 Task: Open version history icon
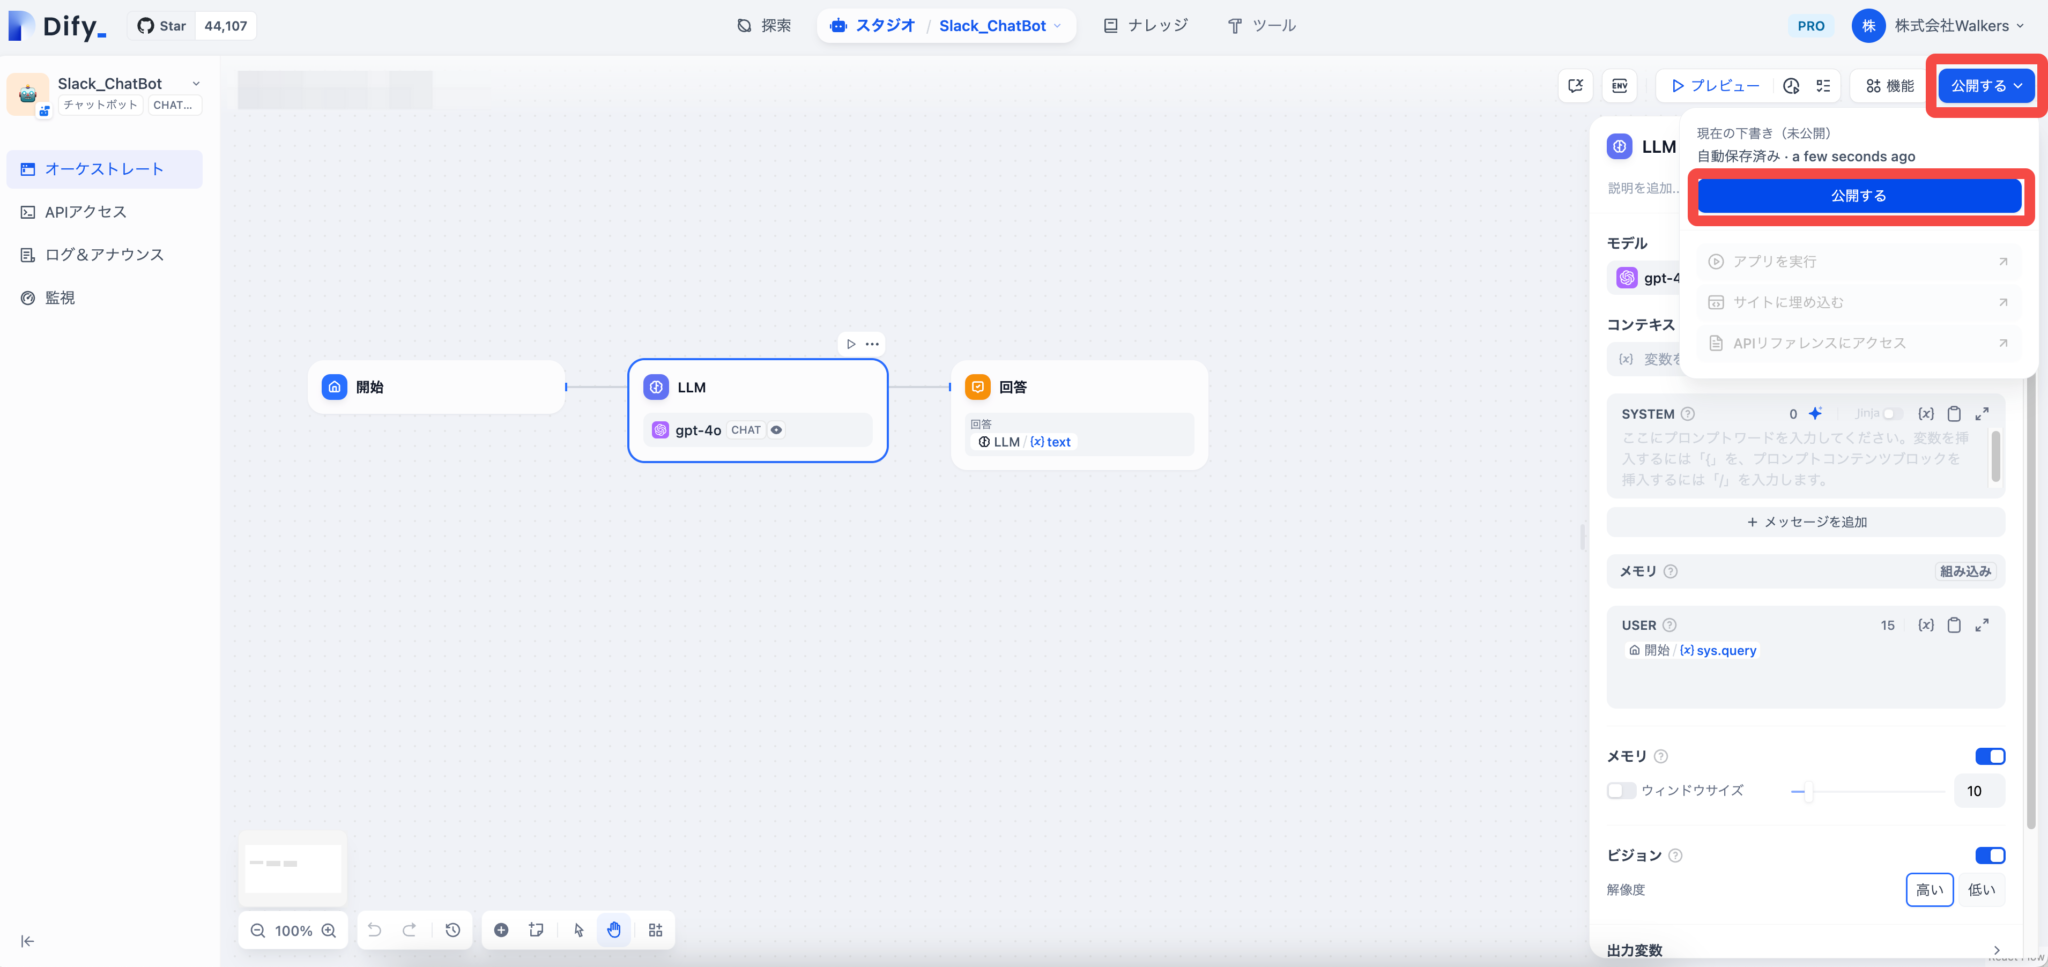pyautogui.click(x=453, y=929)
